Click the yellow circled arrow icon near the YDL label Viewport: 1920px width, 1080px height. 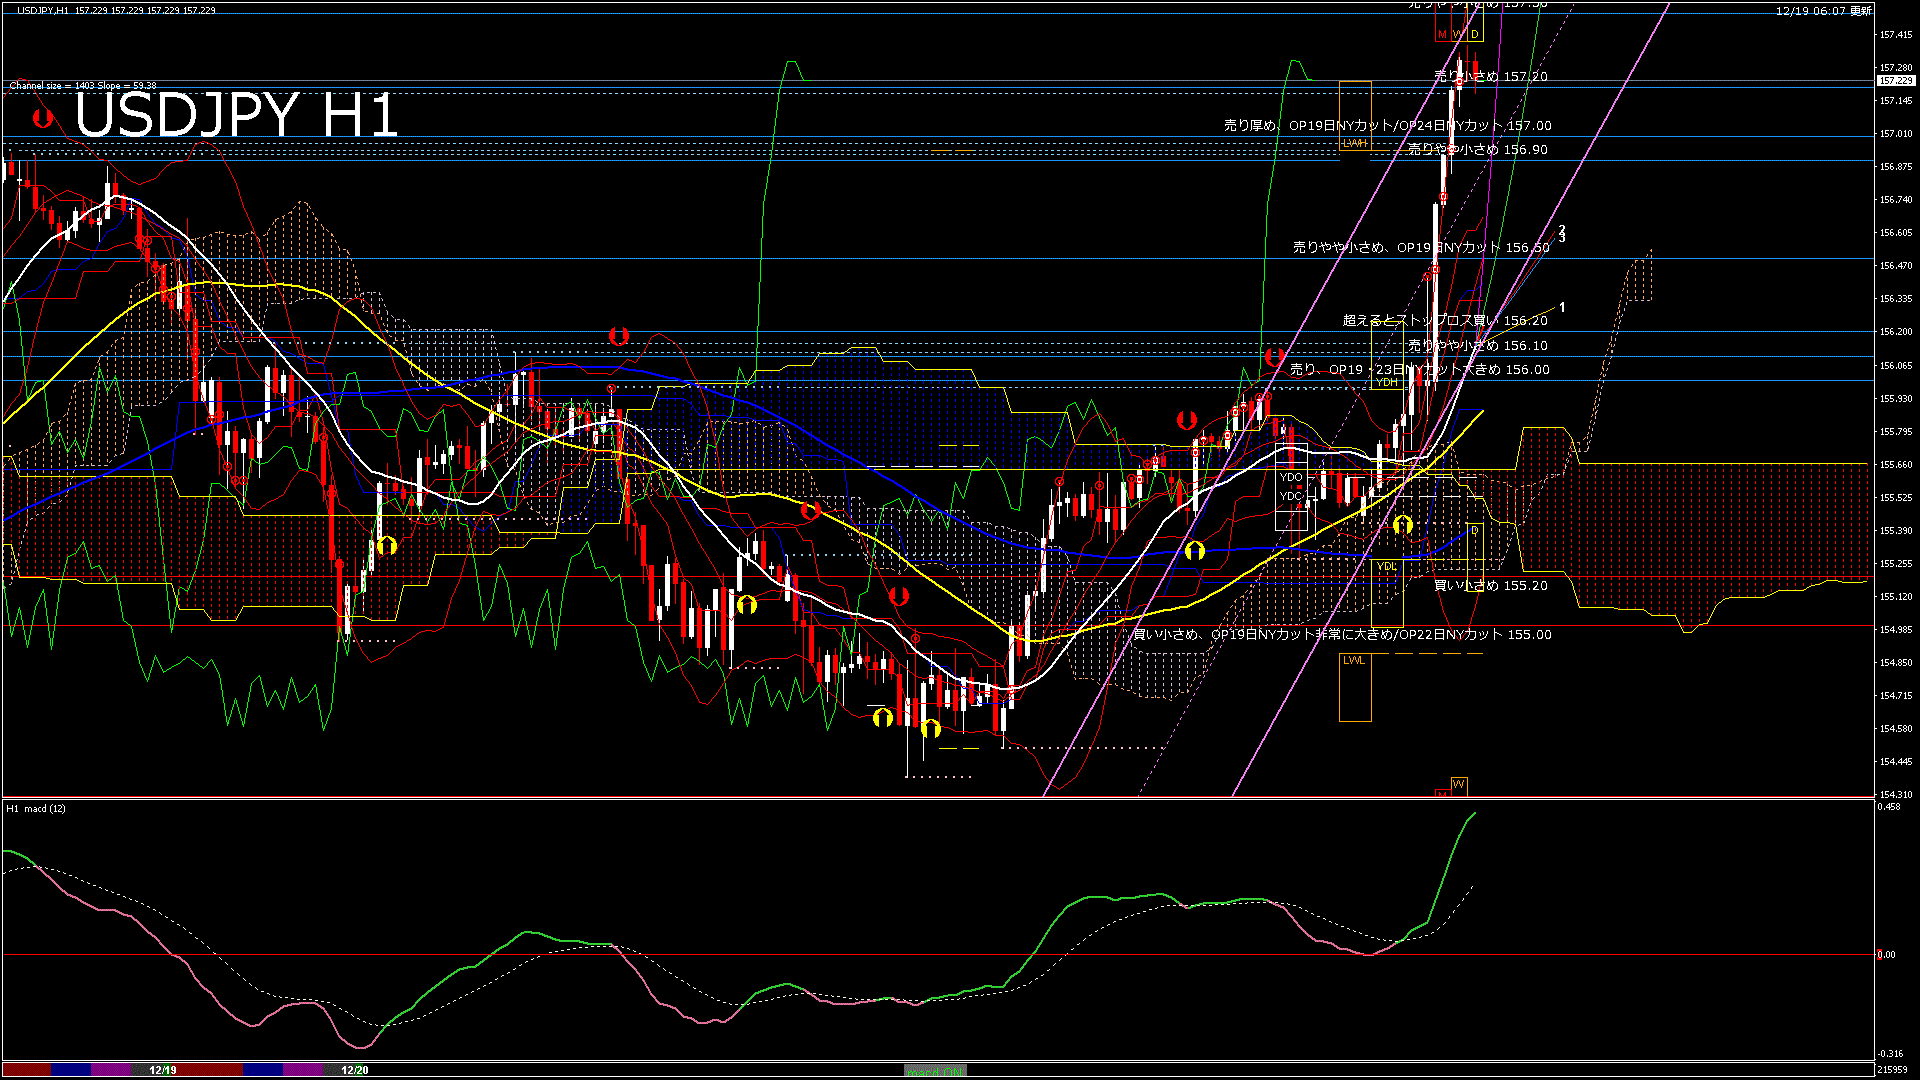point(1403,524)
